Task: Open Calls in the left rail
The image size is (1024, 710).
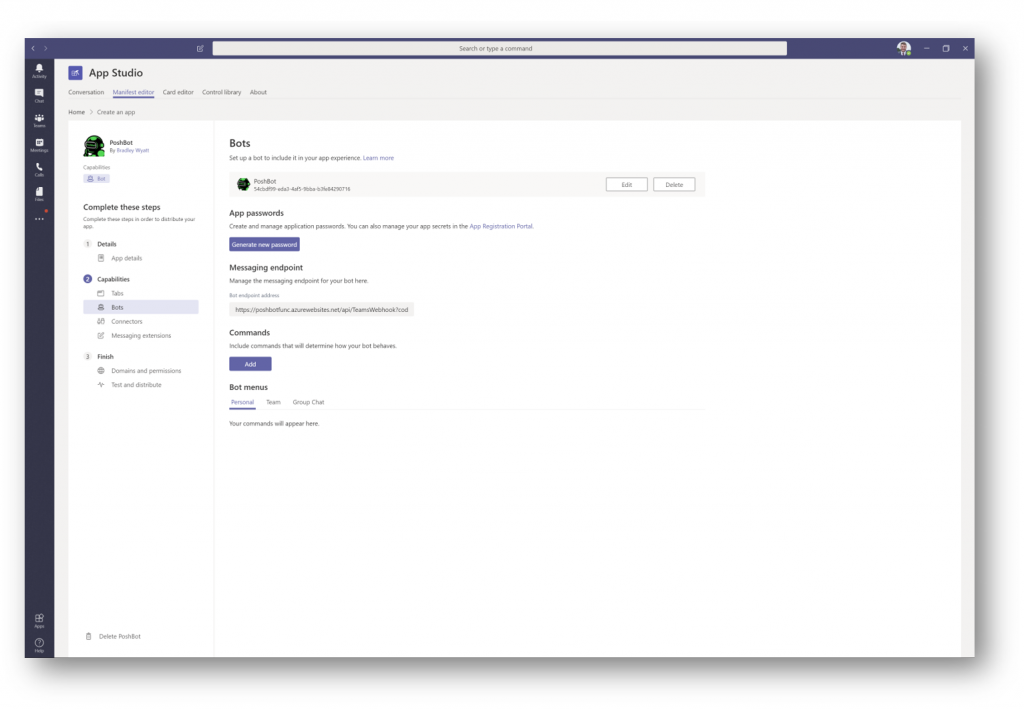Action: (x=39, y=170)
